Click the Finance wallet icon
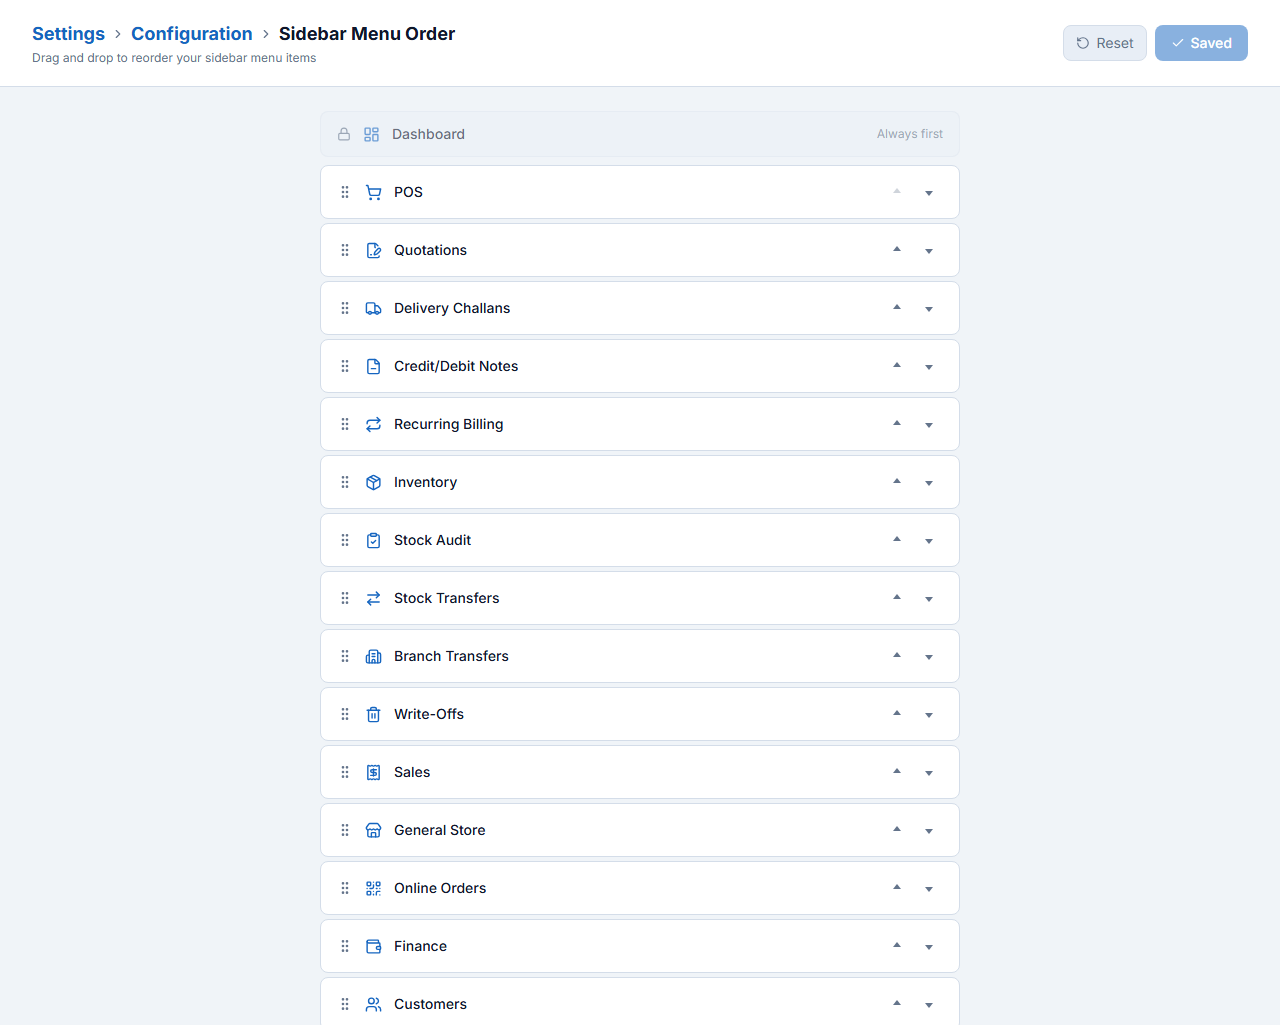The image size is (1280, 1025). pos(373,946)
